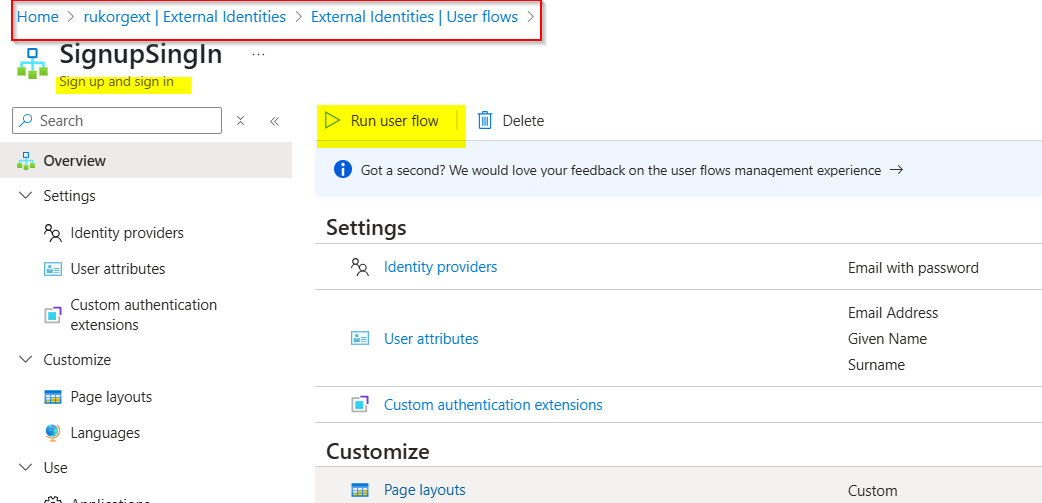Viewport: 1042px width, 503px height.
Task: Click the Identity providers icon in Settings table
Action: tap(360, 267)
